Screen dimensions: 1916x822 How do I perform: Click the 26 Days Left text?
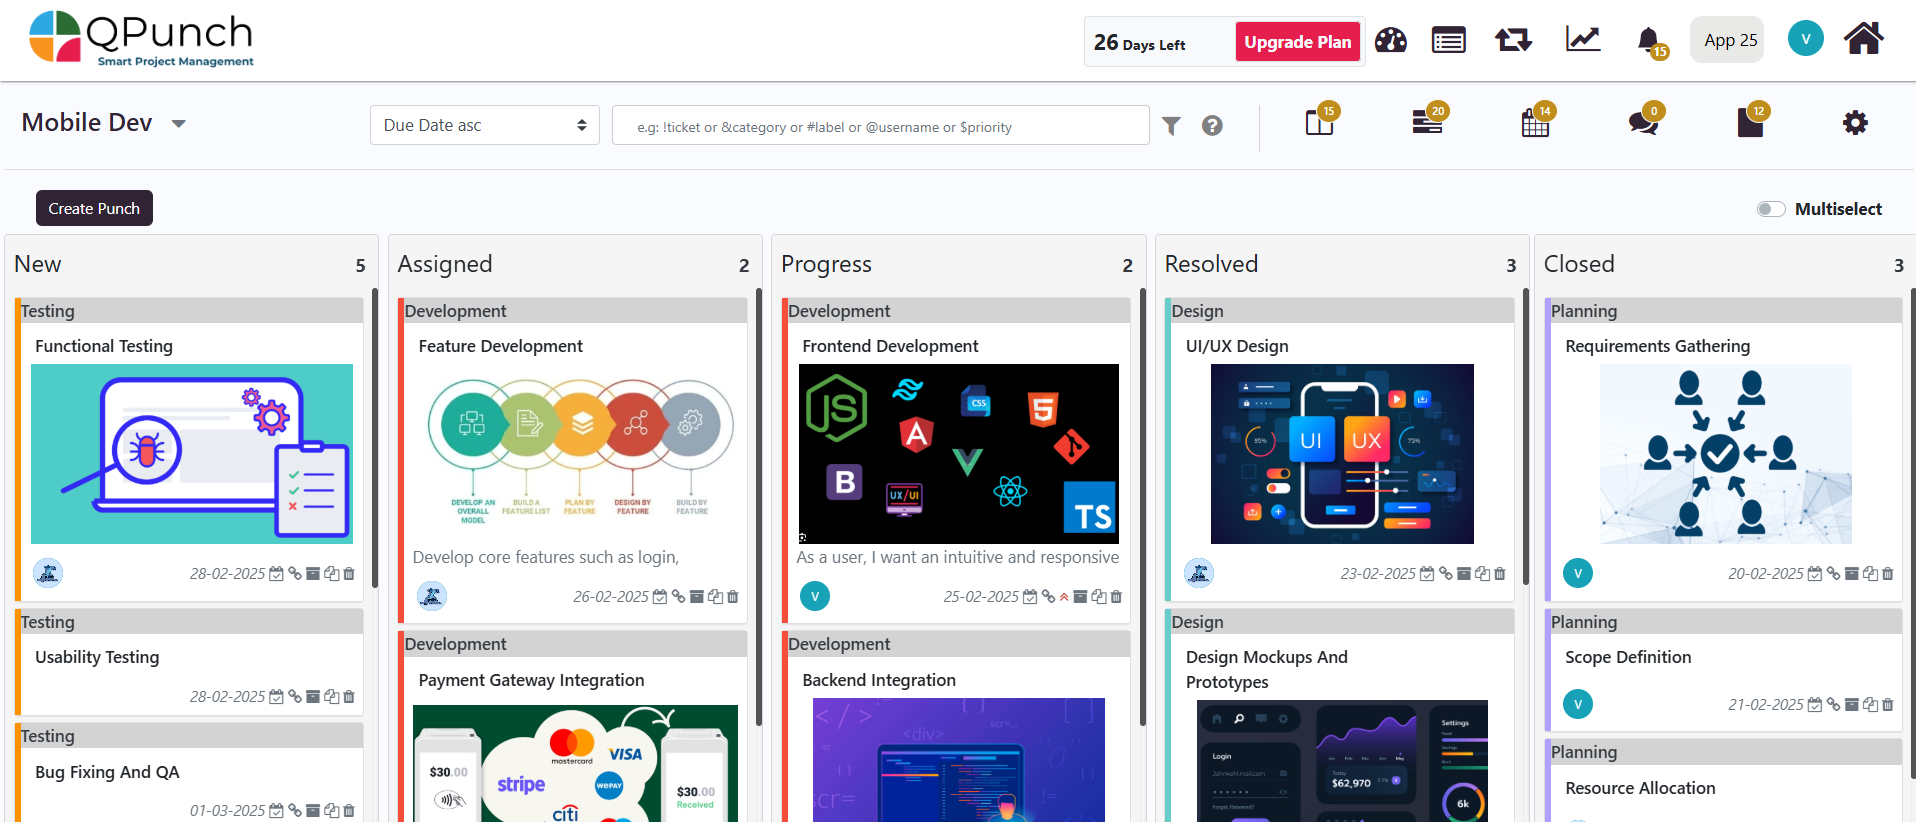[x=1139, y=43]
